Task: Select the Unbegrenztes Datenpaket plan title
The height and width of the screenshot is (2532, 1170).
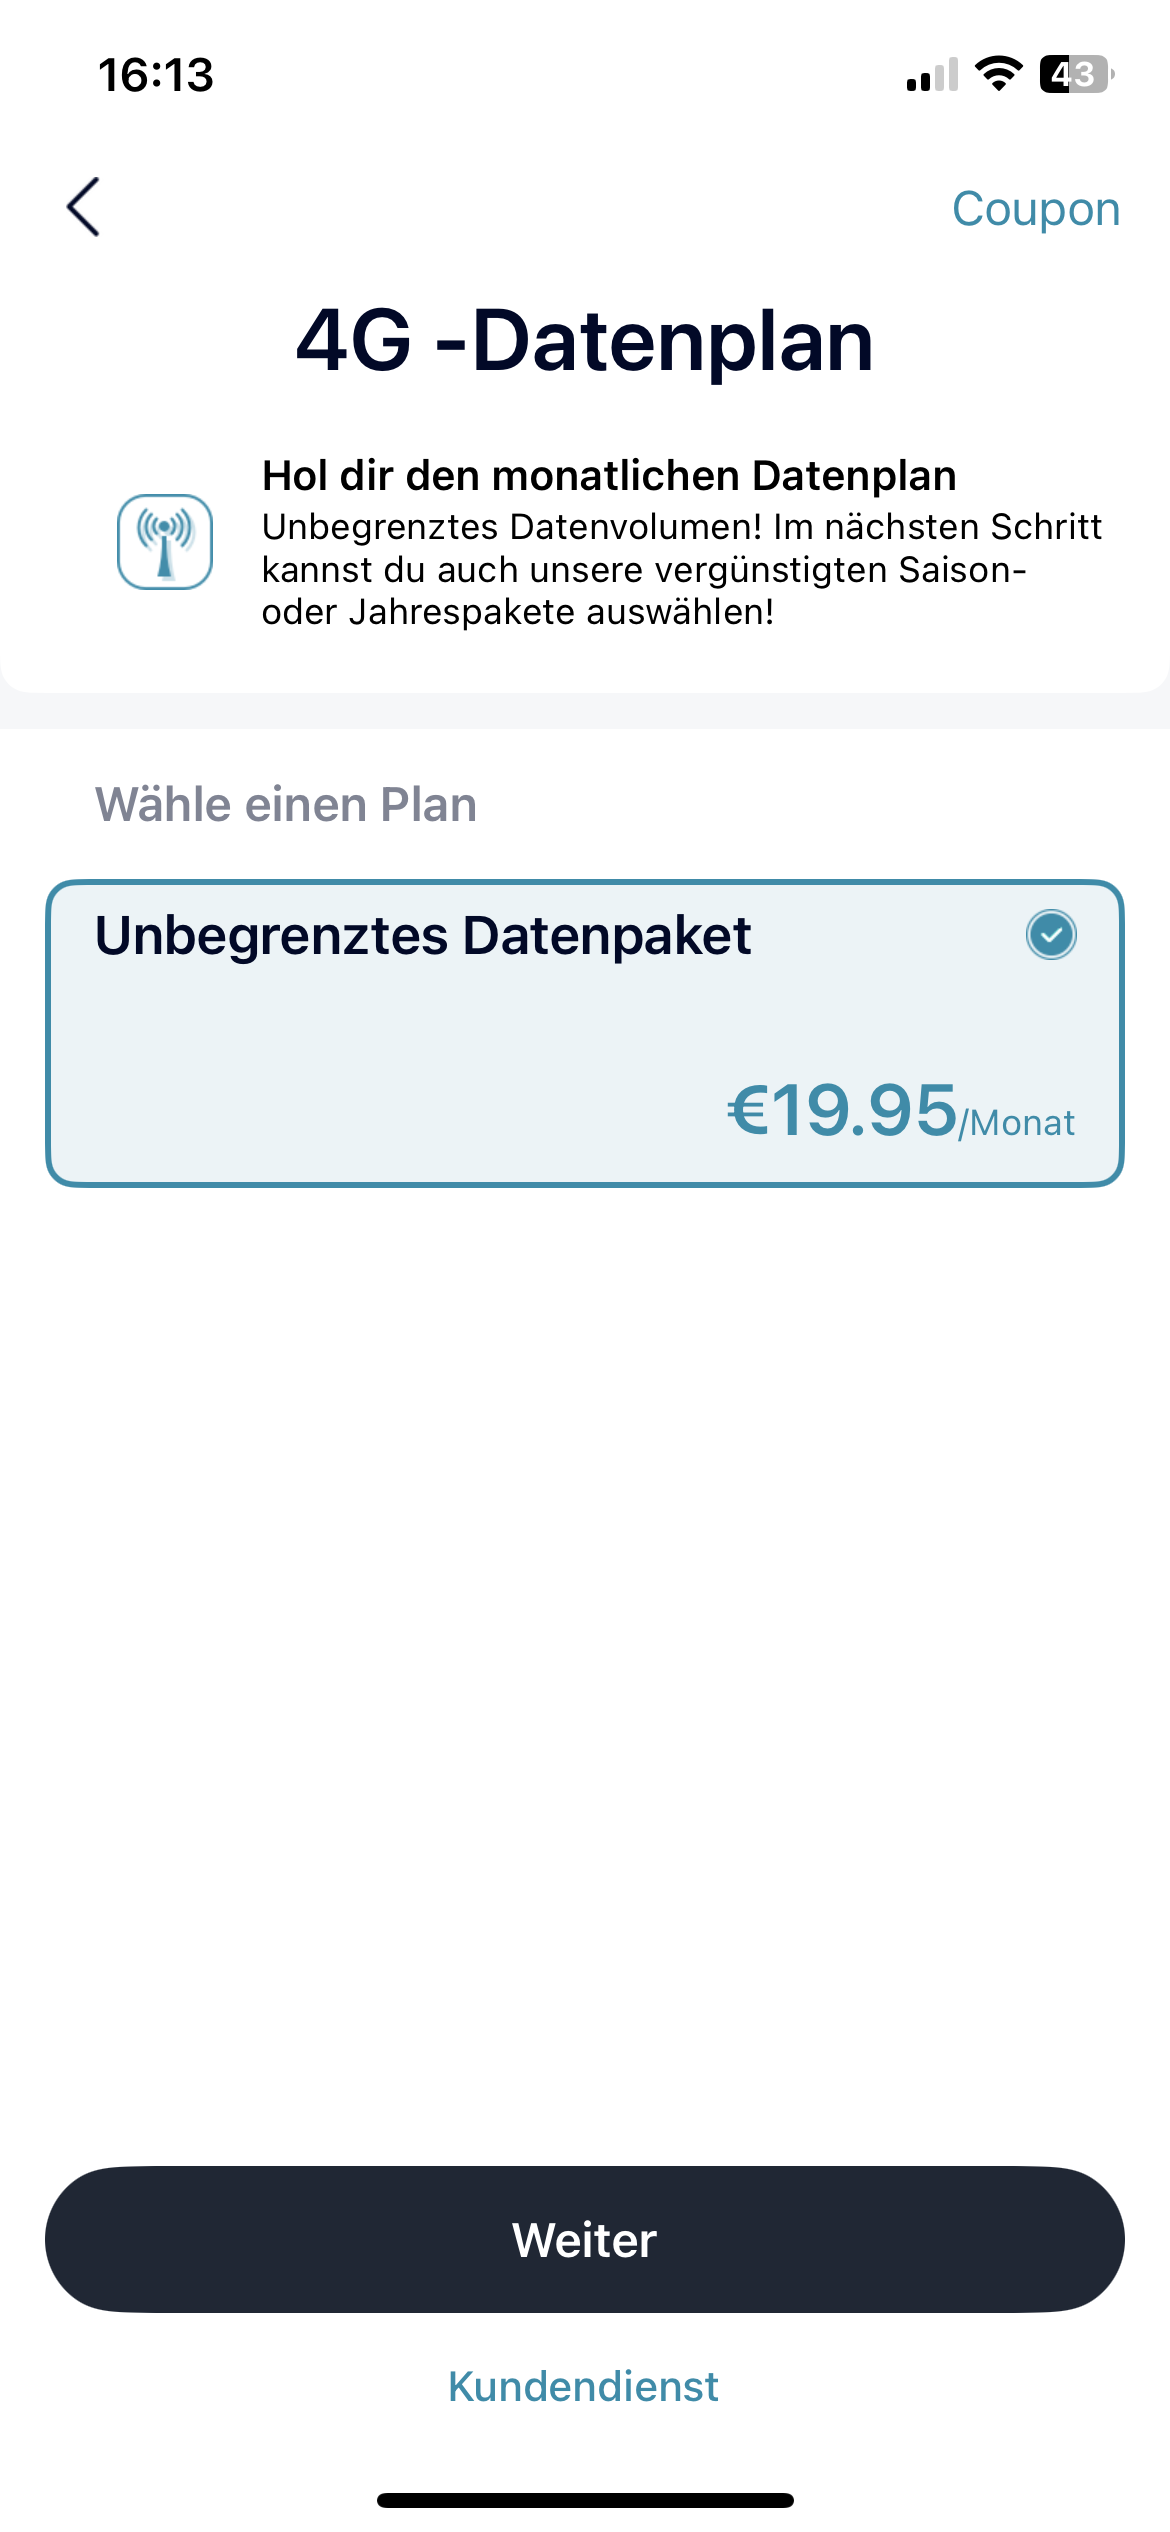Action: coord(422,936)
